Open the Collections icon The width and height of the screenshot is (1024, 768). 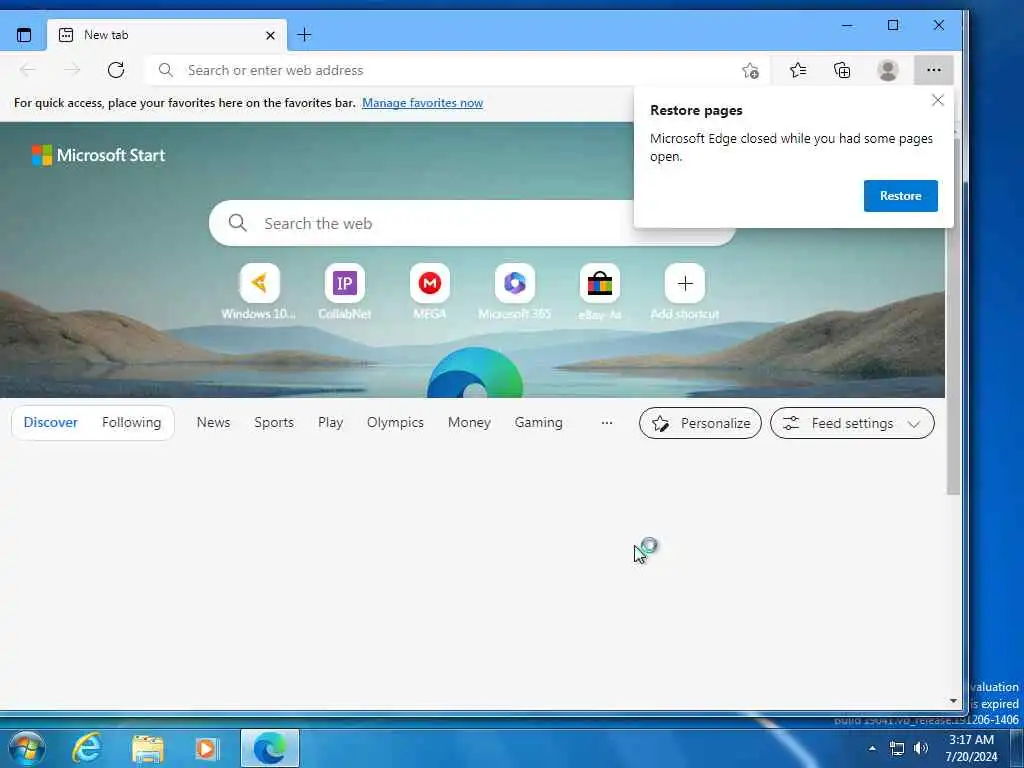[x=842, y=70]
